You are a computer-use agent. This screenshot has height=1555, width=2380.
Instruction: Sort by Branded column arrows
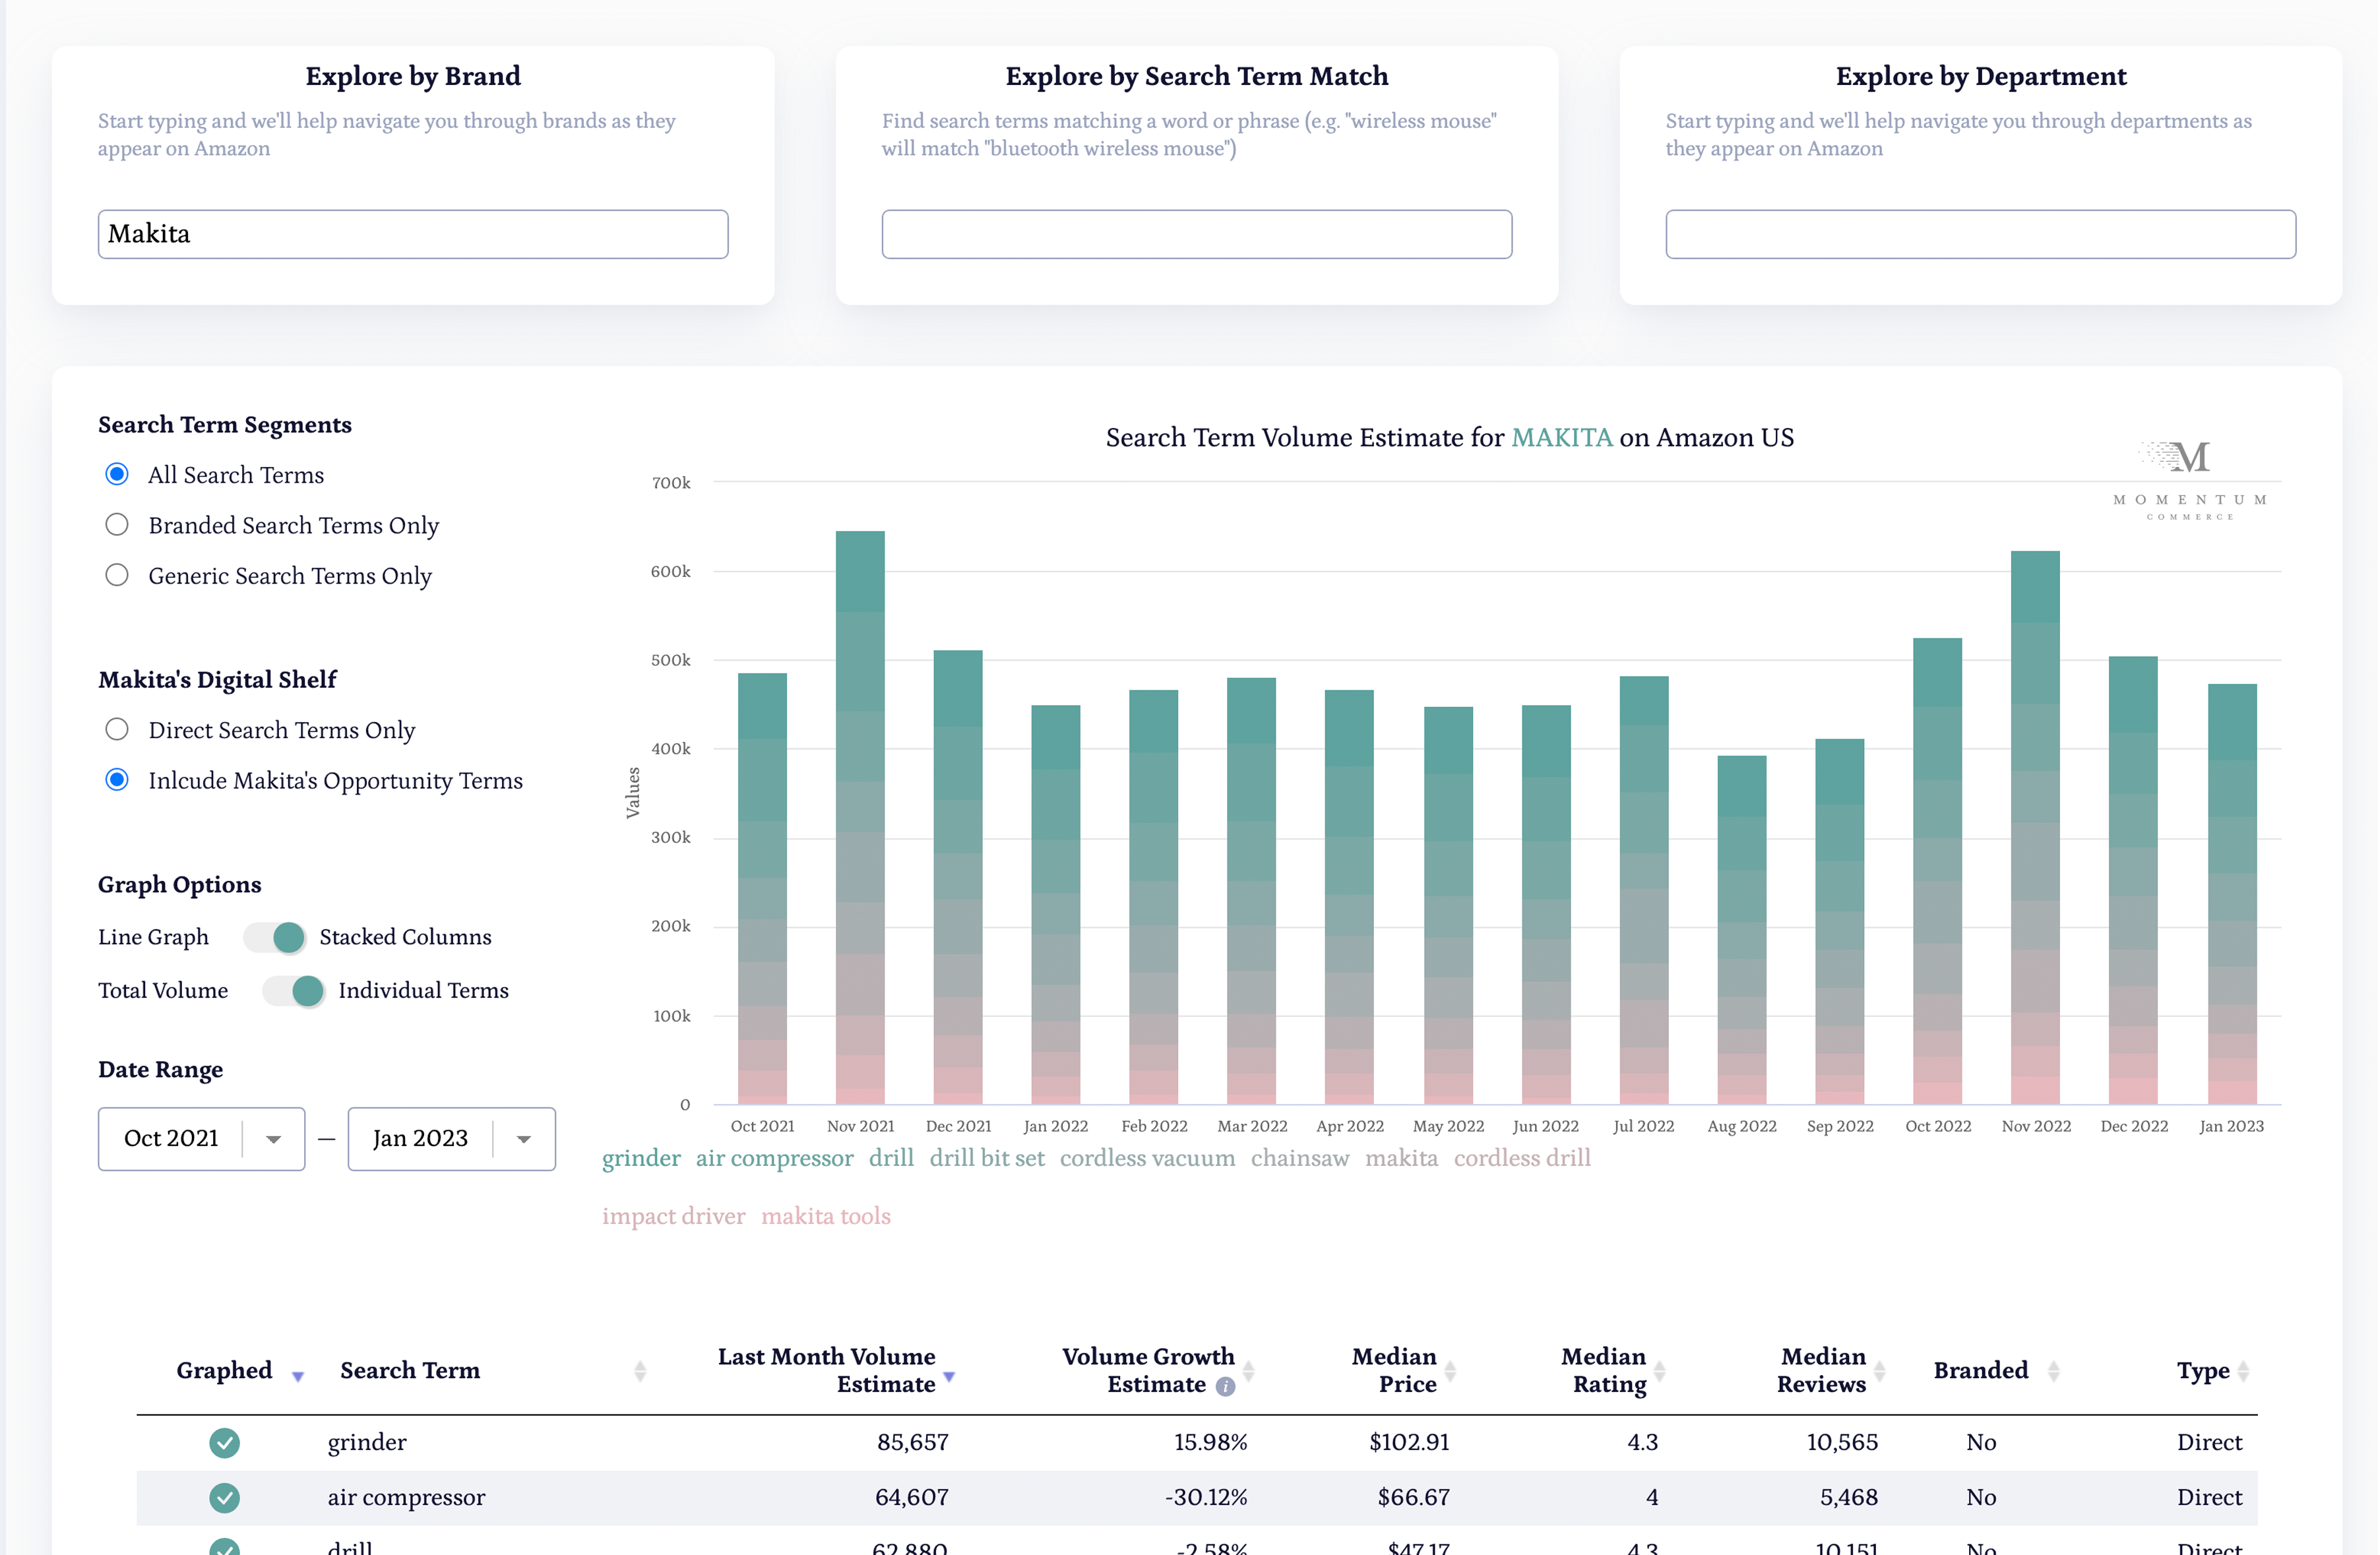point(2053,1371)
